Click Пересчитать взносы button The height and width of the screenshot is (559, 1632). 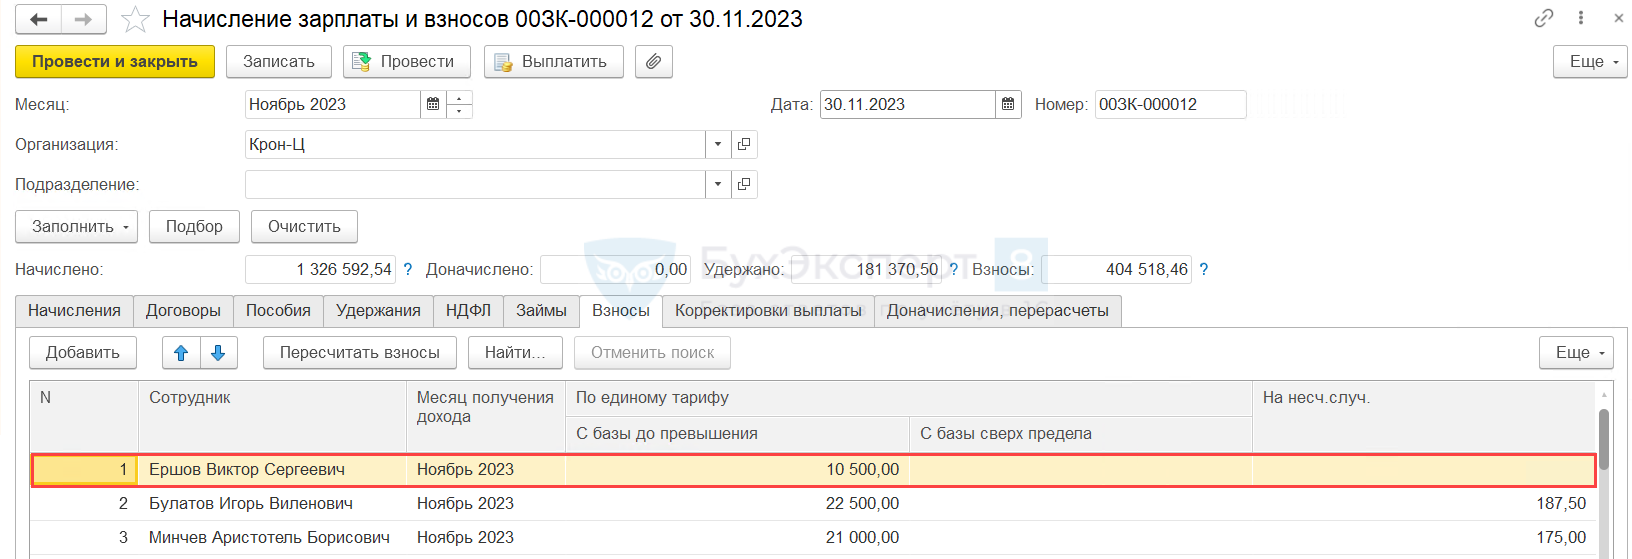[x=360, y=352]
